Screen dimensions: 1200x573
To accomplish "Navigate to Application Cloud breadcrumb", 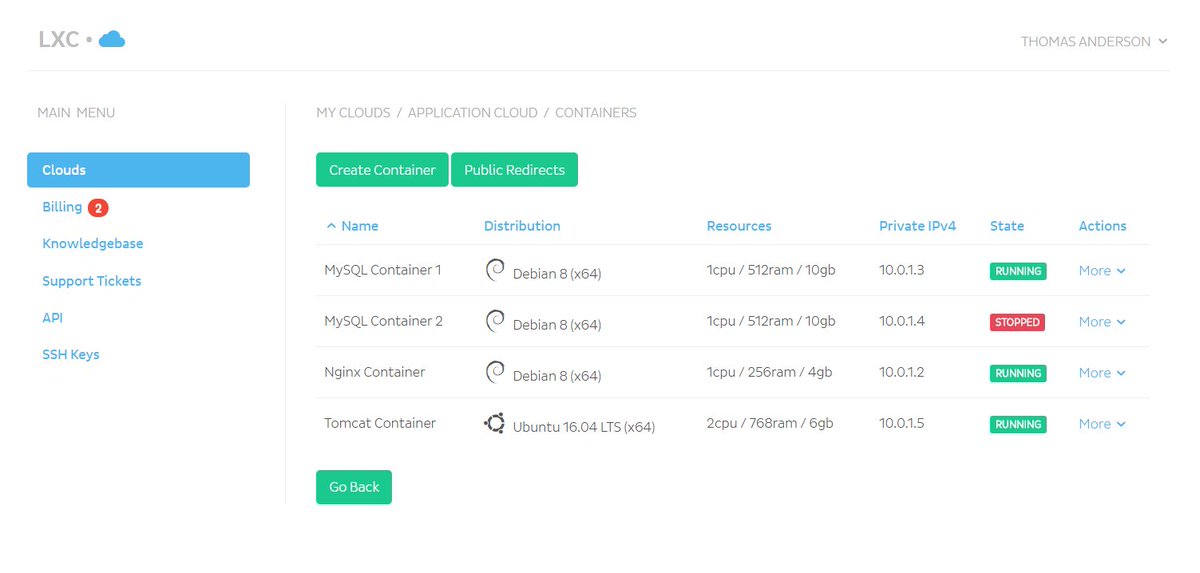I will point(472,113).
